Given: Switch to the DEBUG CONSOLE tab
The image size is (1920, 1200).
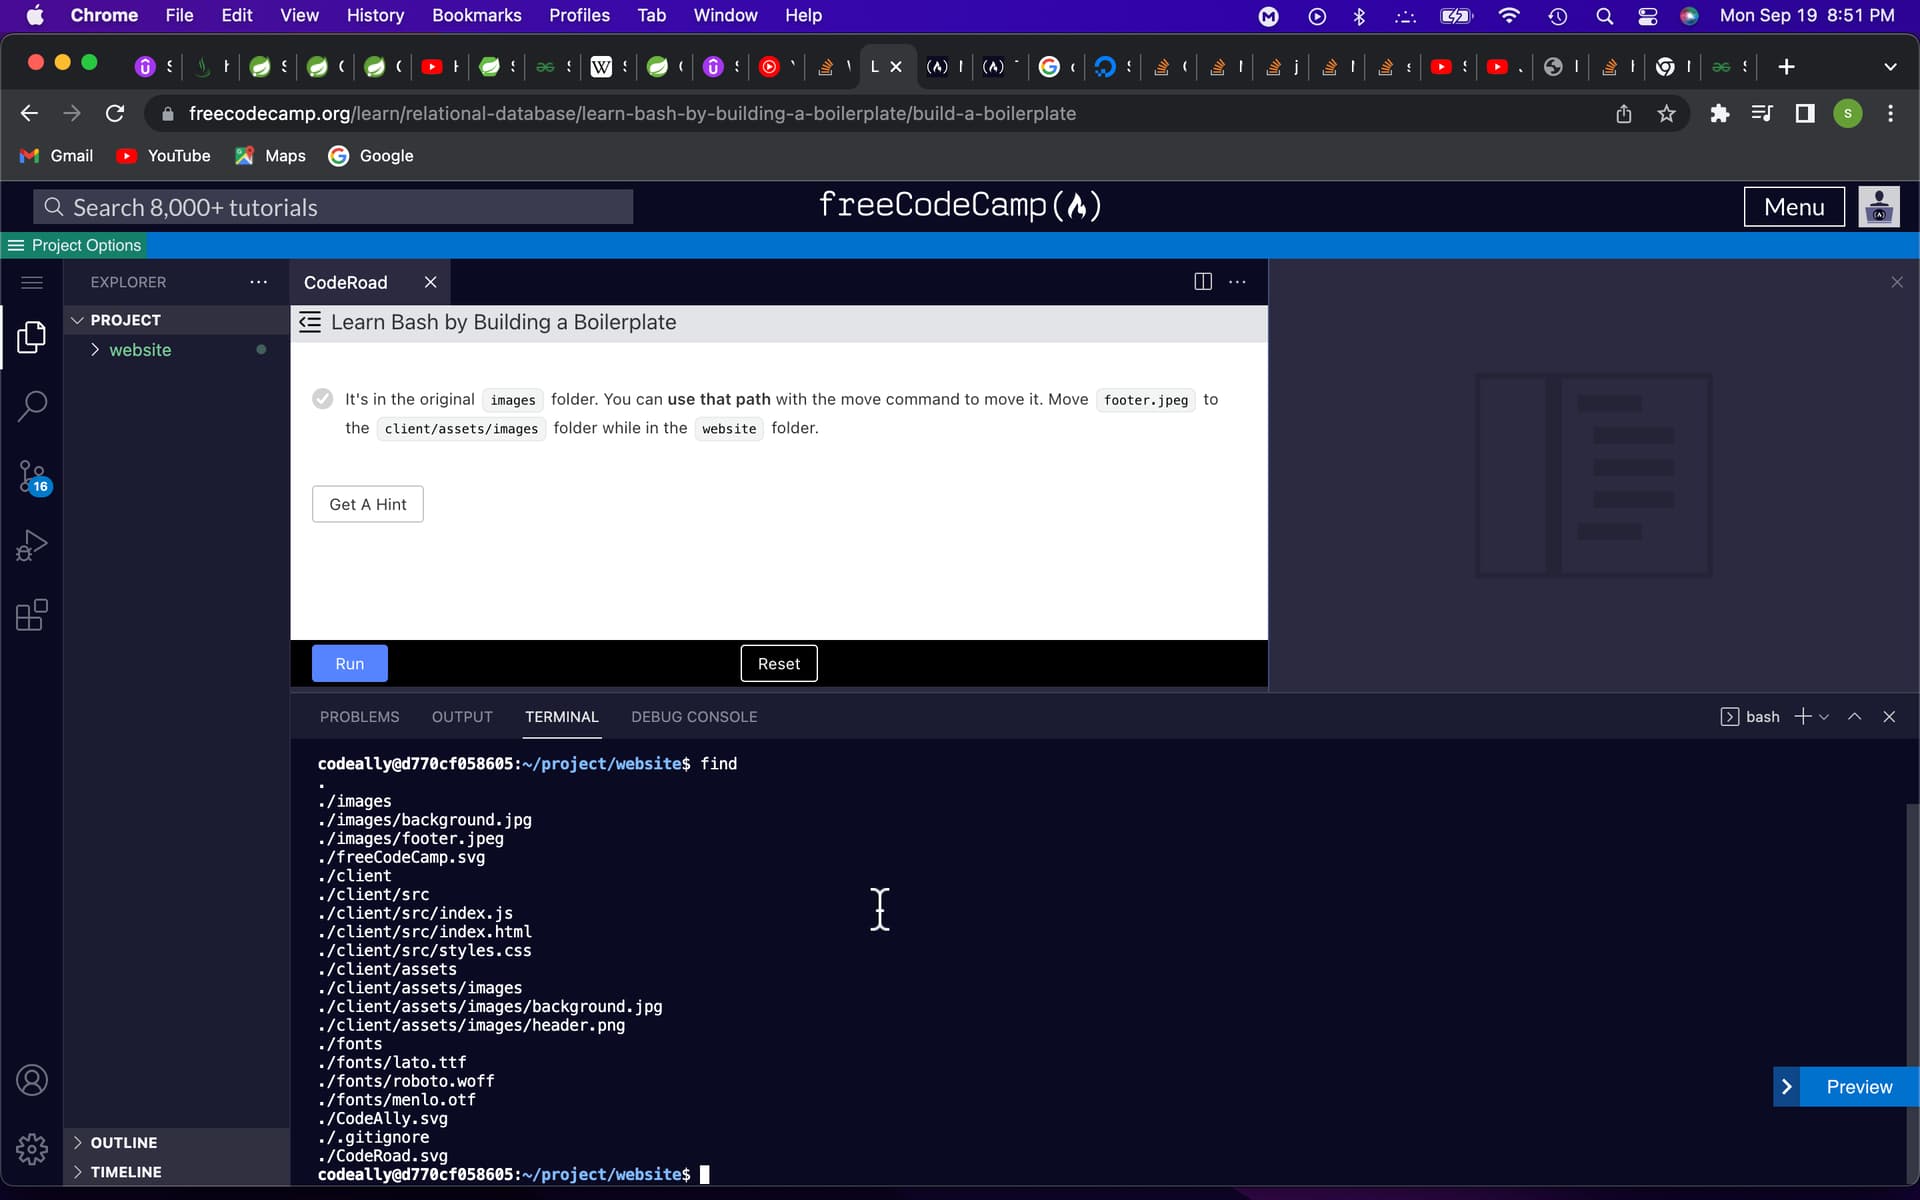Looking at the screenshot, I should coord(694,717).
